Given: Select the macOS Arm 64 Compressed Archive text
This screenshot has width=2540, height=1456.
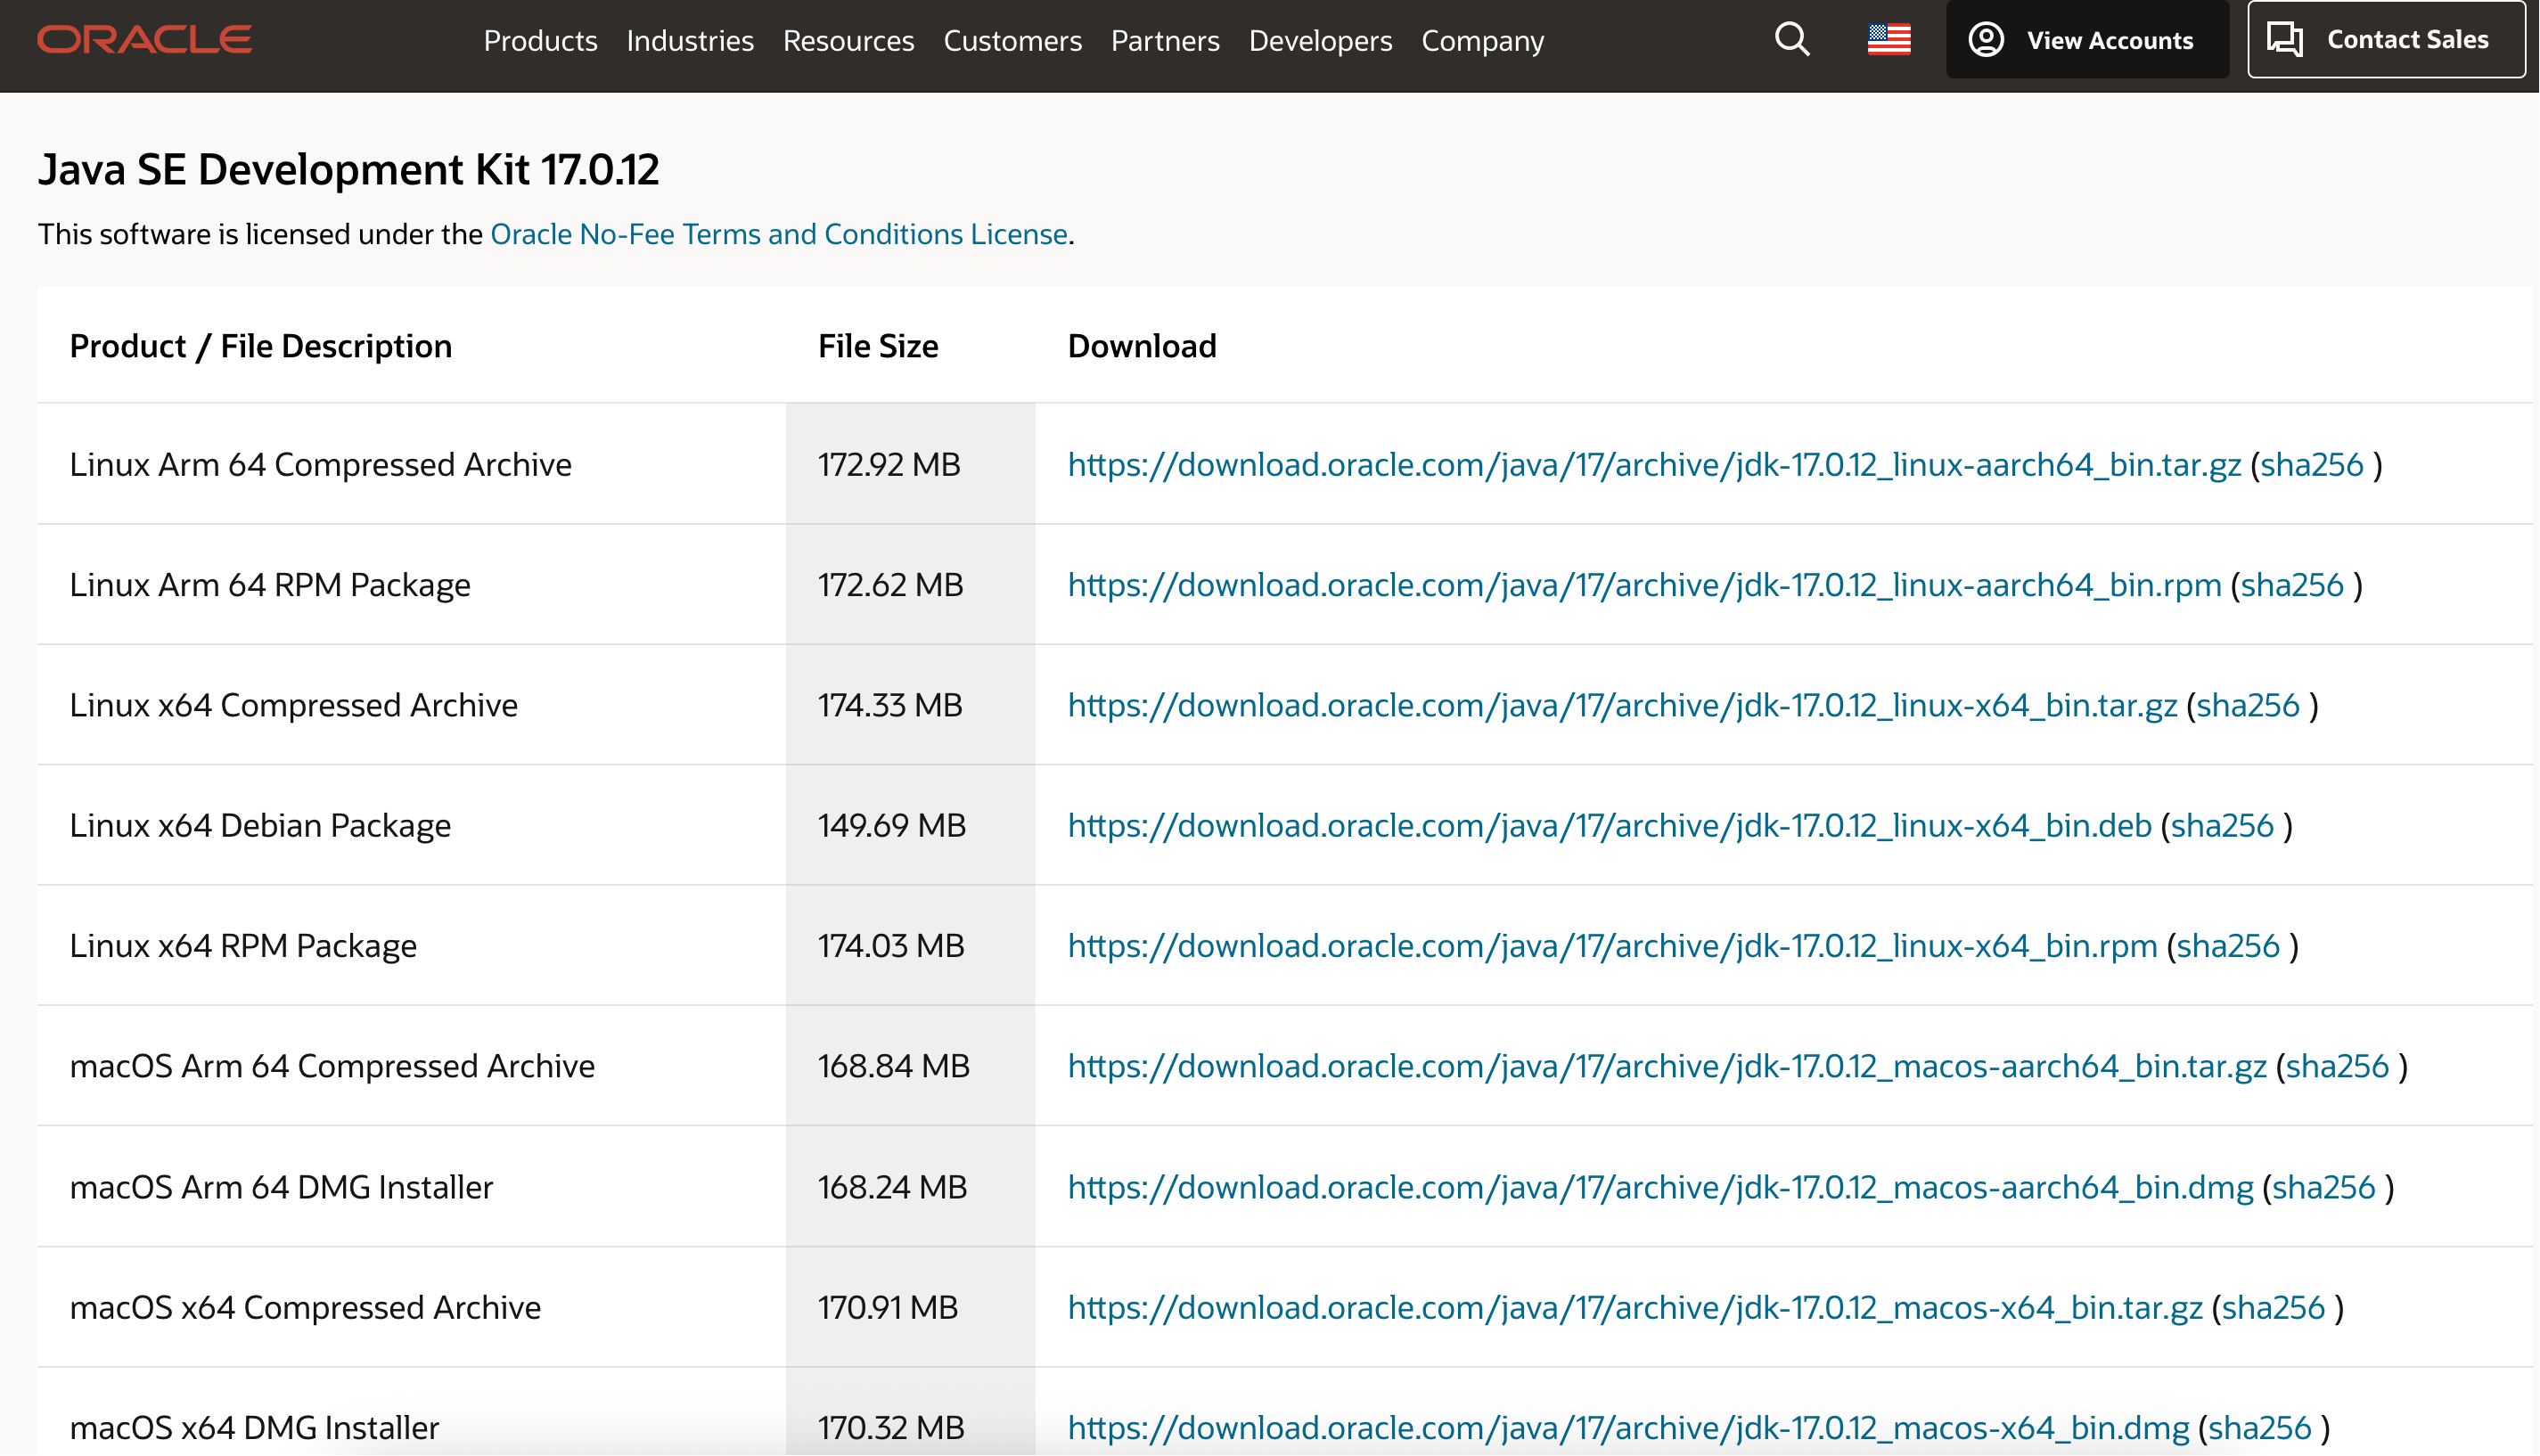Looking at the screenshot, I should pyautogui.click(x=332, y=1065).
